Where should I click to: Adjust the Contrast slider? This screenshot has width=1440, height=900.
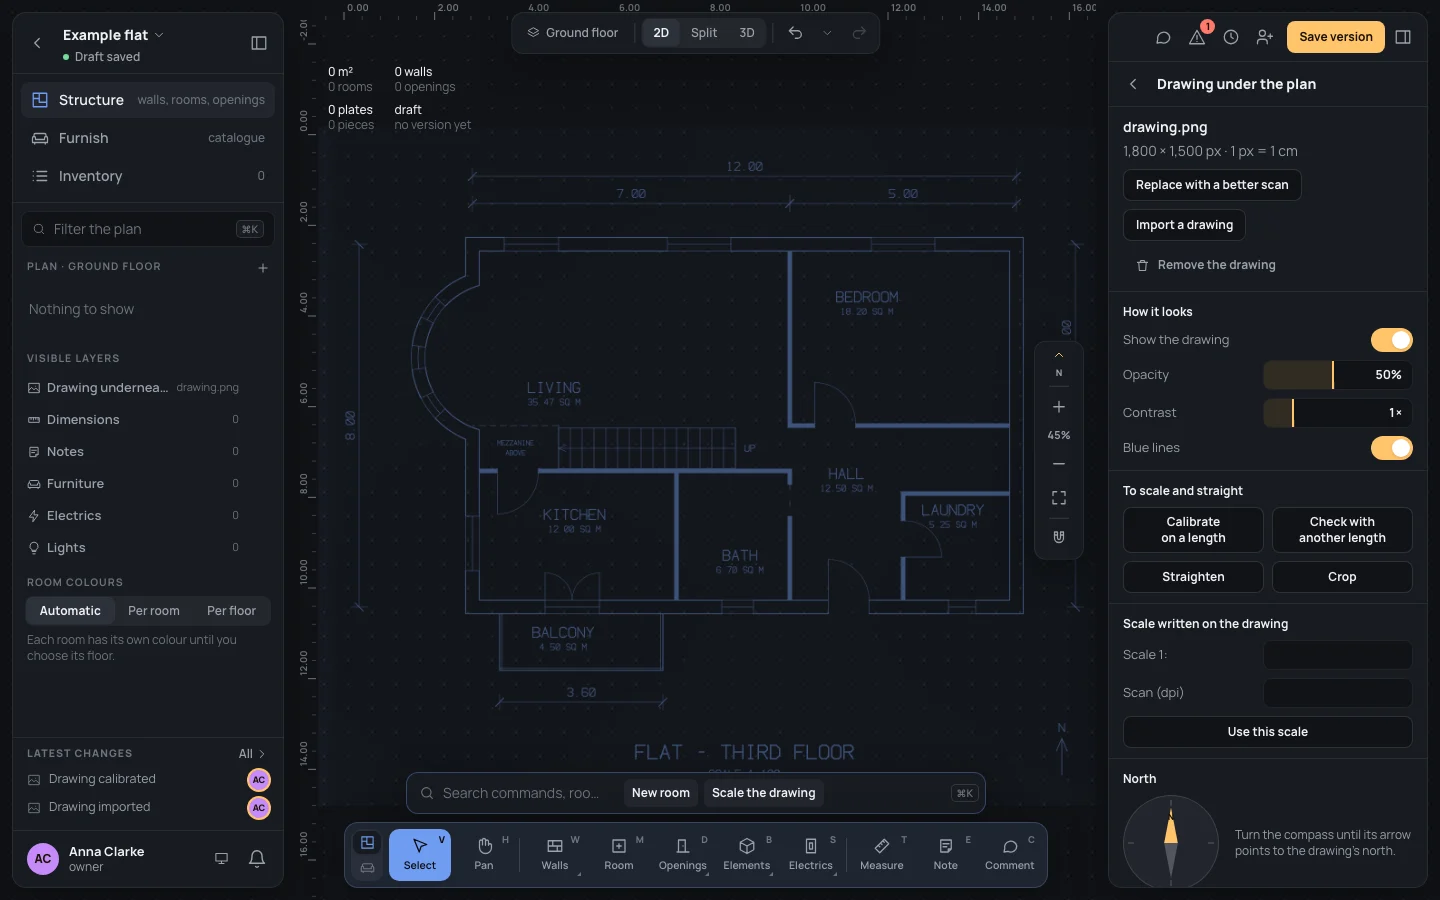pyautogui.click(x=1338, y=413)
